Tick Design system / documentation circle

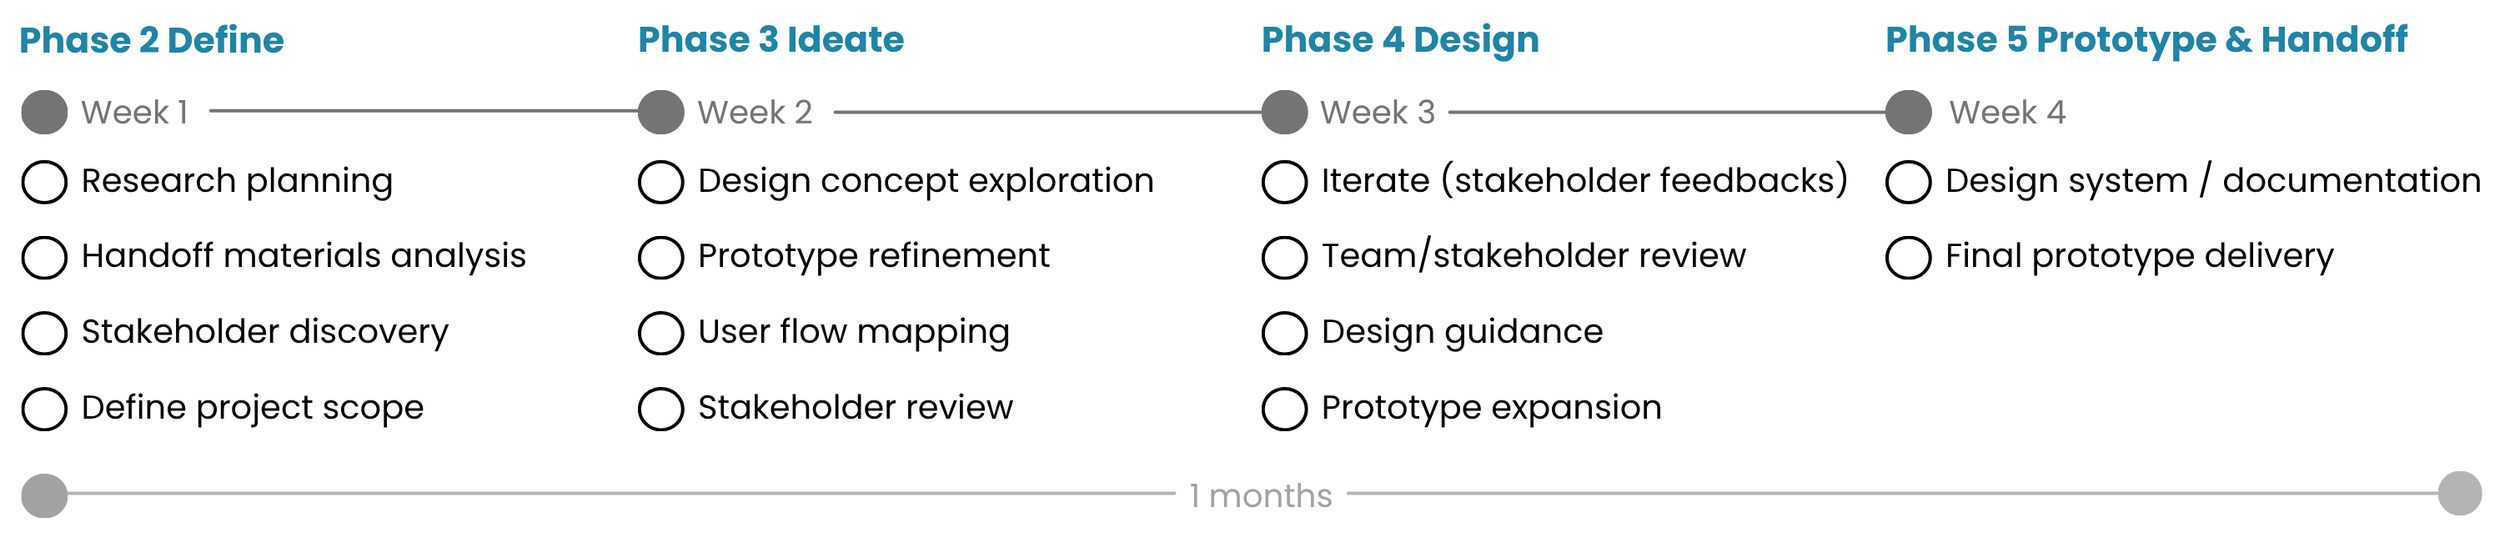click(x=1909, y=182)
